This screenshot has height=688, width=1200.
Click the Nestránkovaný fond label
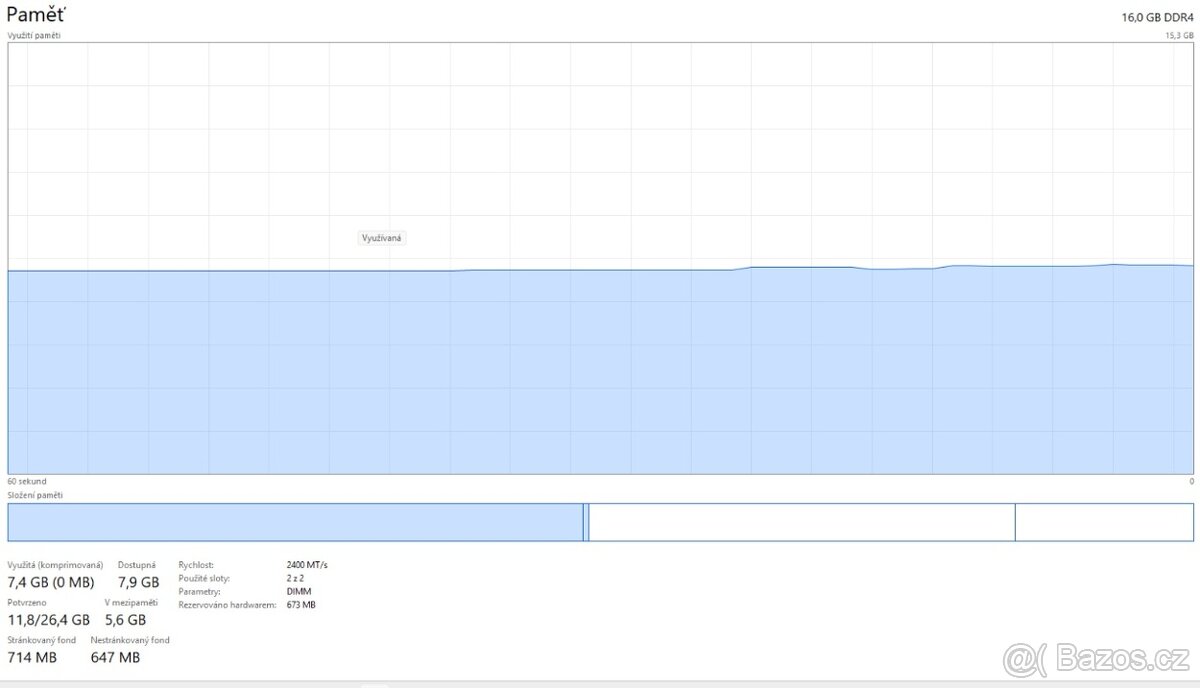pyautogui.click(x=130, y=640)
